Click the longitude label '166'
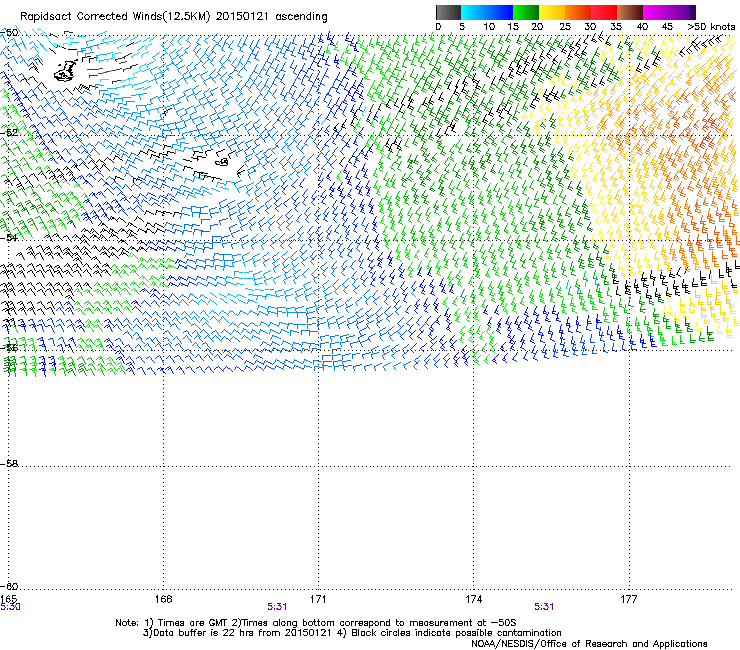740x650 pixels. pyautogui.click(x=164, y=599)
